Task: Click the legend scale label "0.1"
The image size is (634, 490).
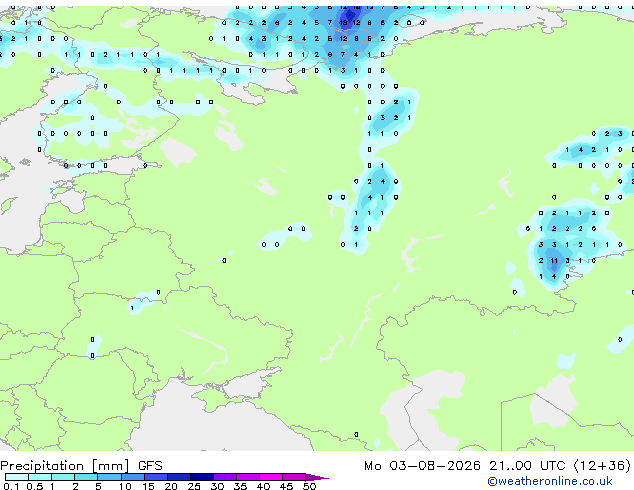Action: tap(11, 486)
